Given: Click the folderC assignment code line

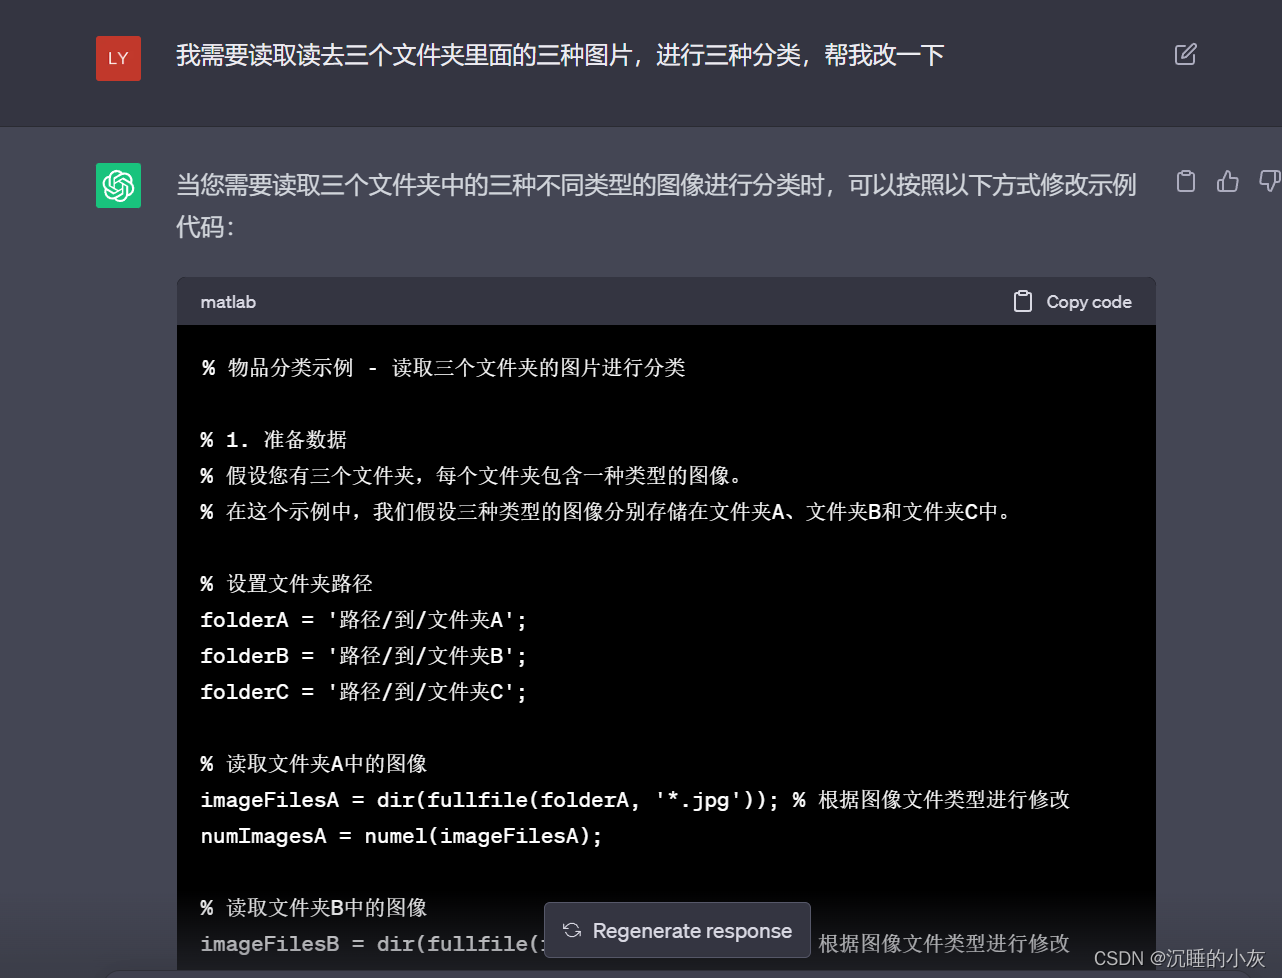Looking at the screenshot, I should [x=363, y=692].
